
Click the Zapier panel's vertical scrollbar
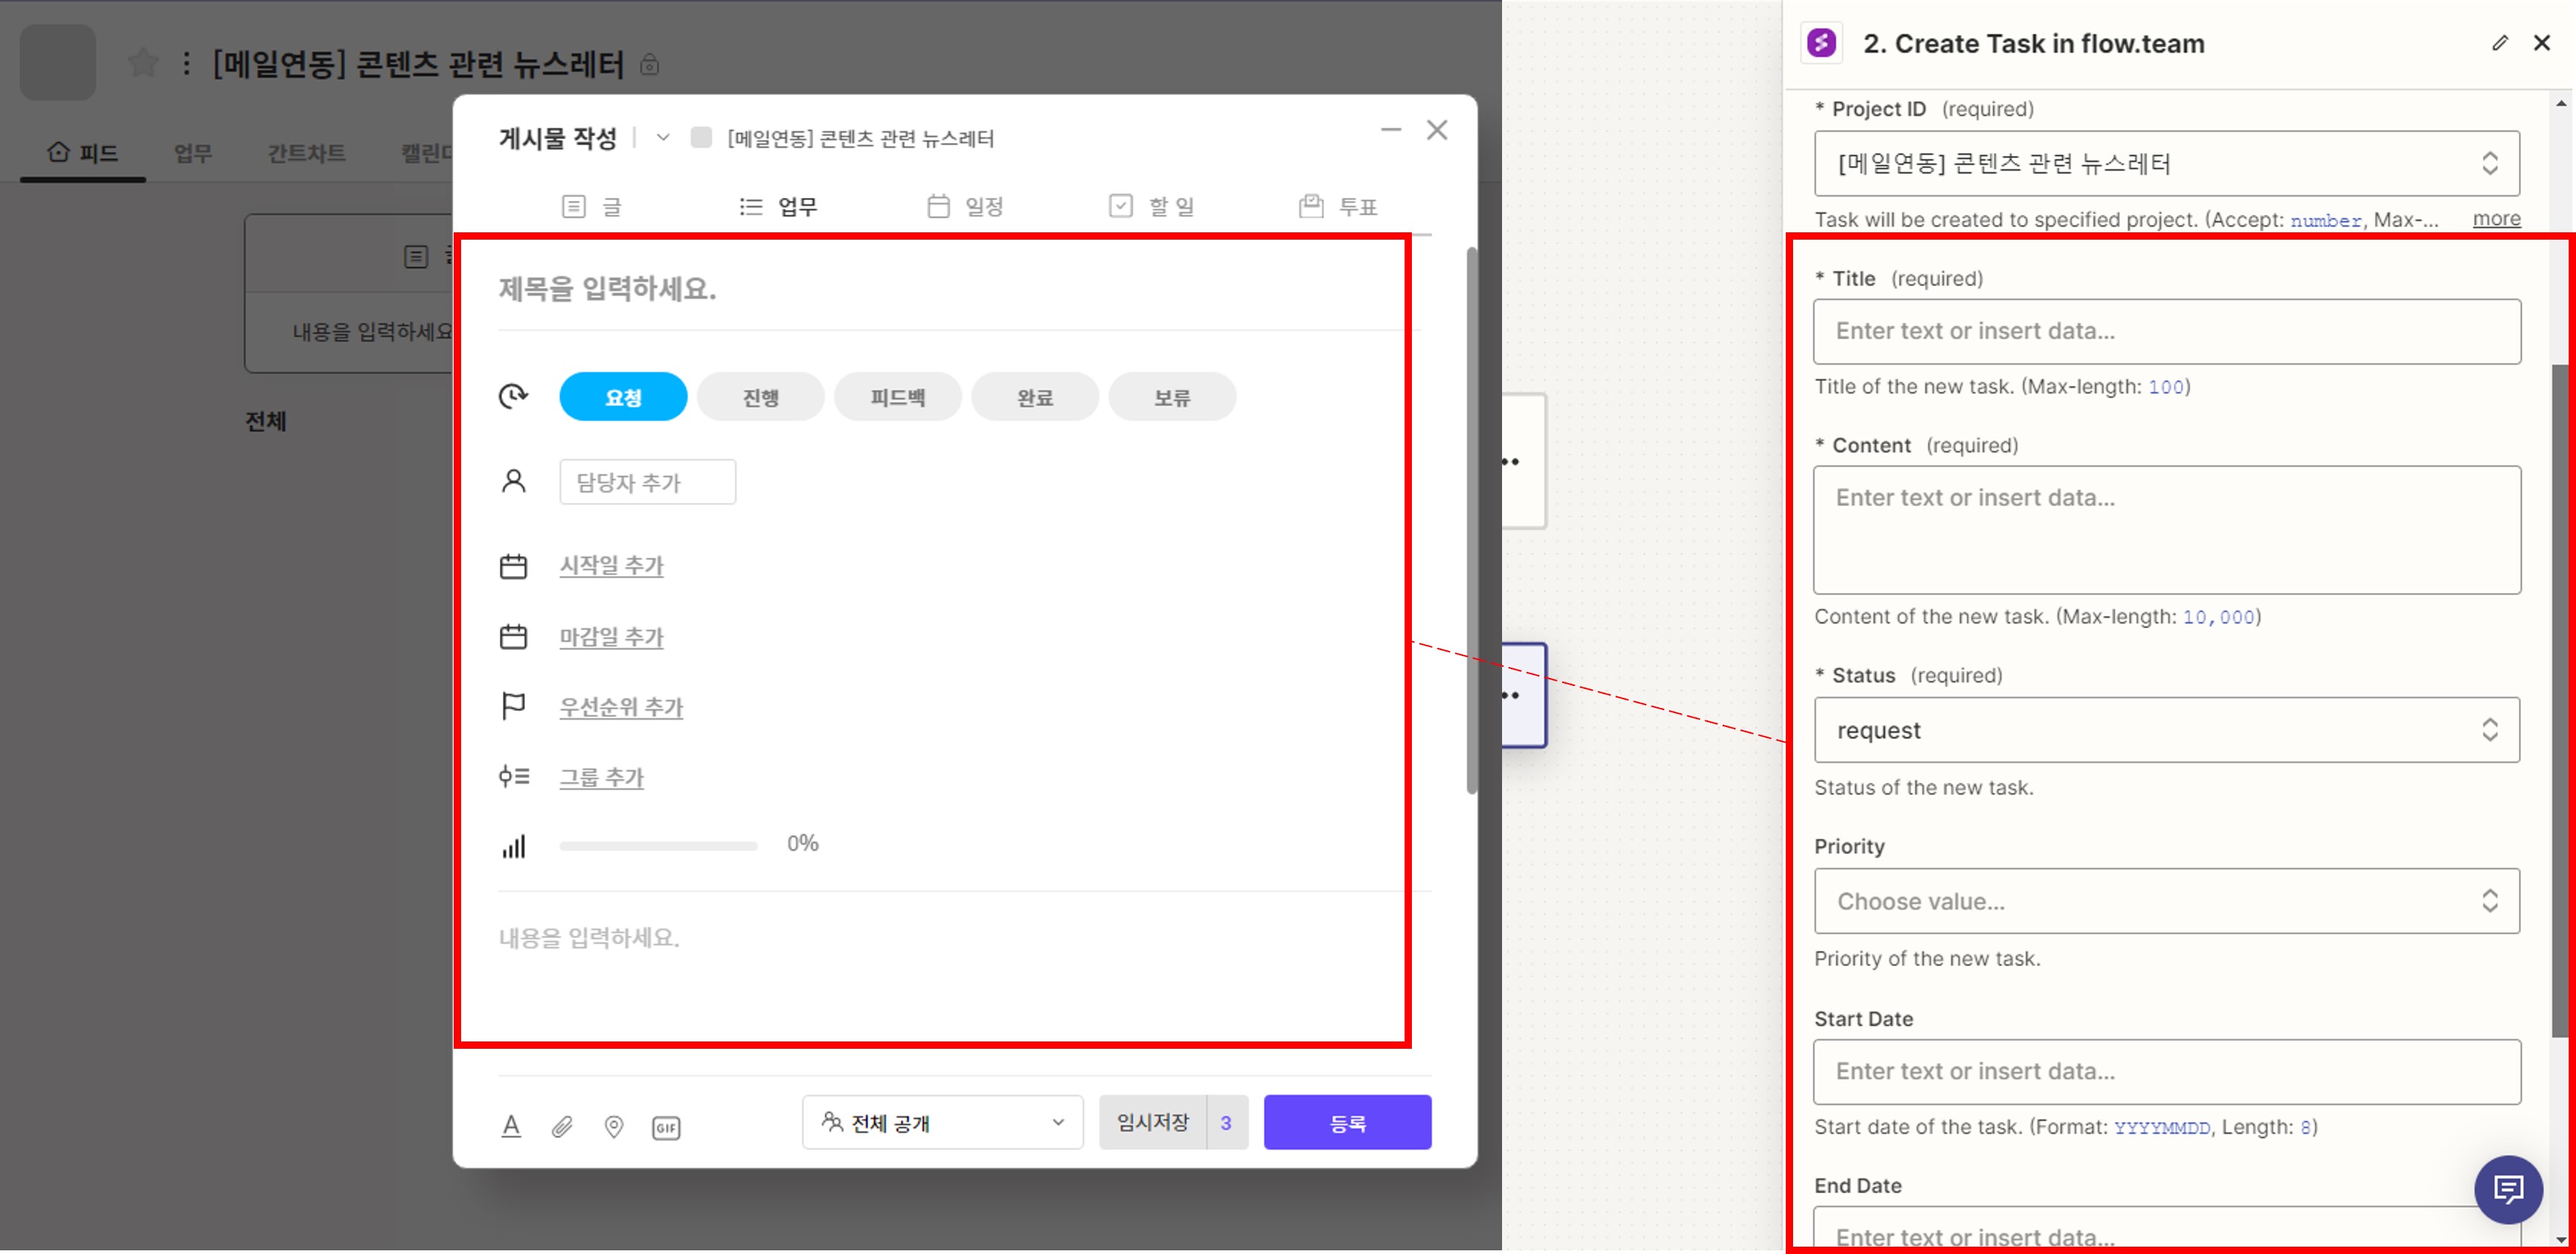[2560, 700]
